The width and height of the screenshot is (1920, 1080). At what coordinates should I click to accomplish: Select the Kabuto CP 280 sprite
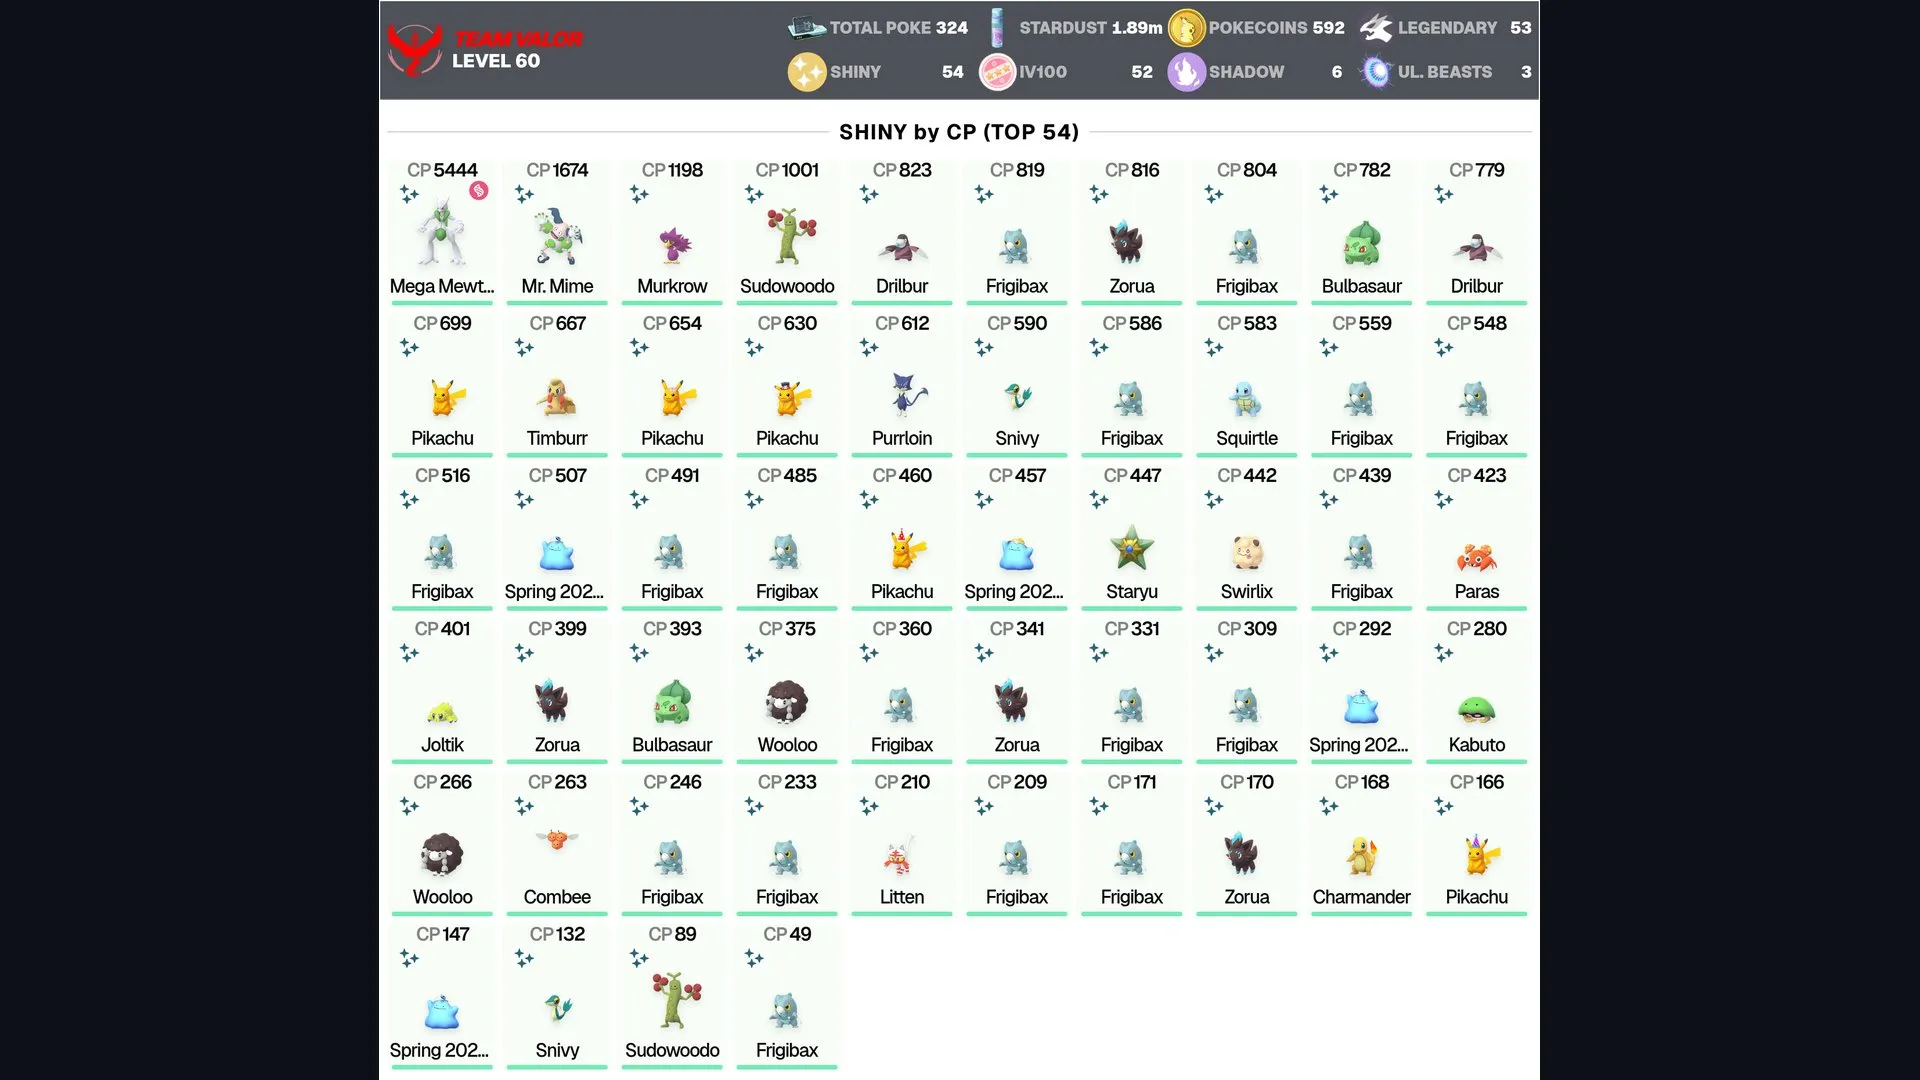click(1477, 709)
